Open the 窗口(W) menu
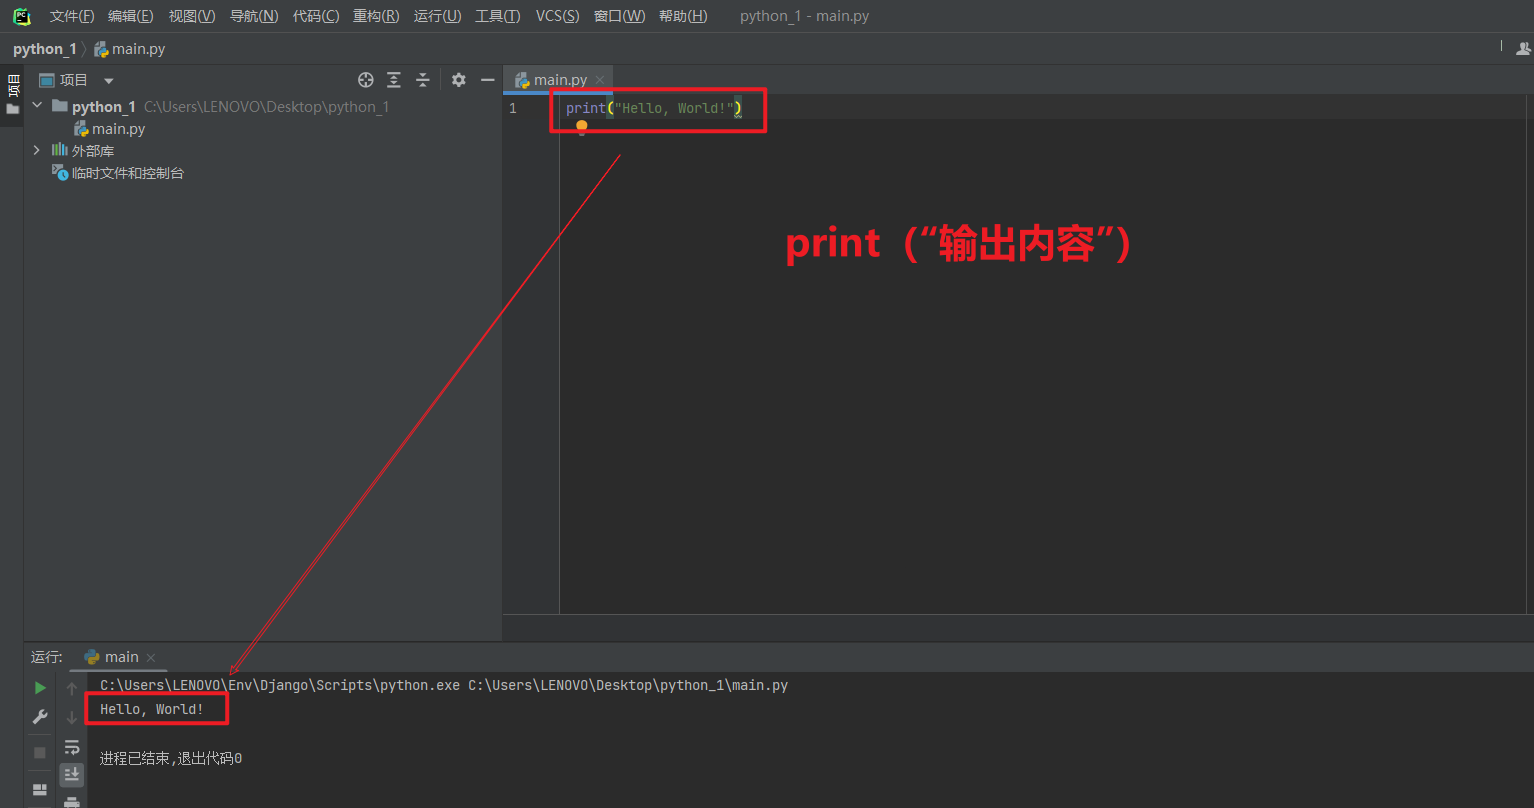Screen dimensions: 1534x808 tap(620, 16)
